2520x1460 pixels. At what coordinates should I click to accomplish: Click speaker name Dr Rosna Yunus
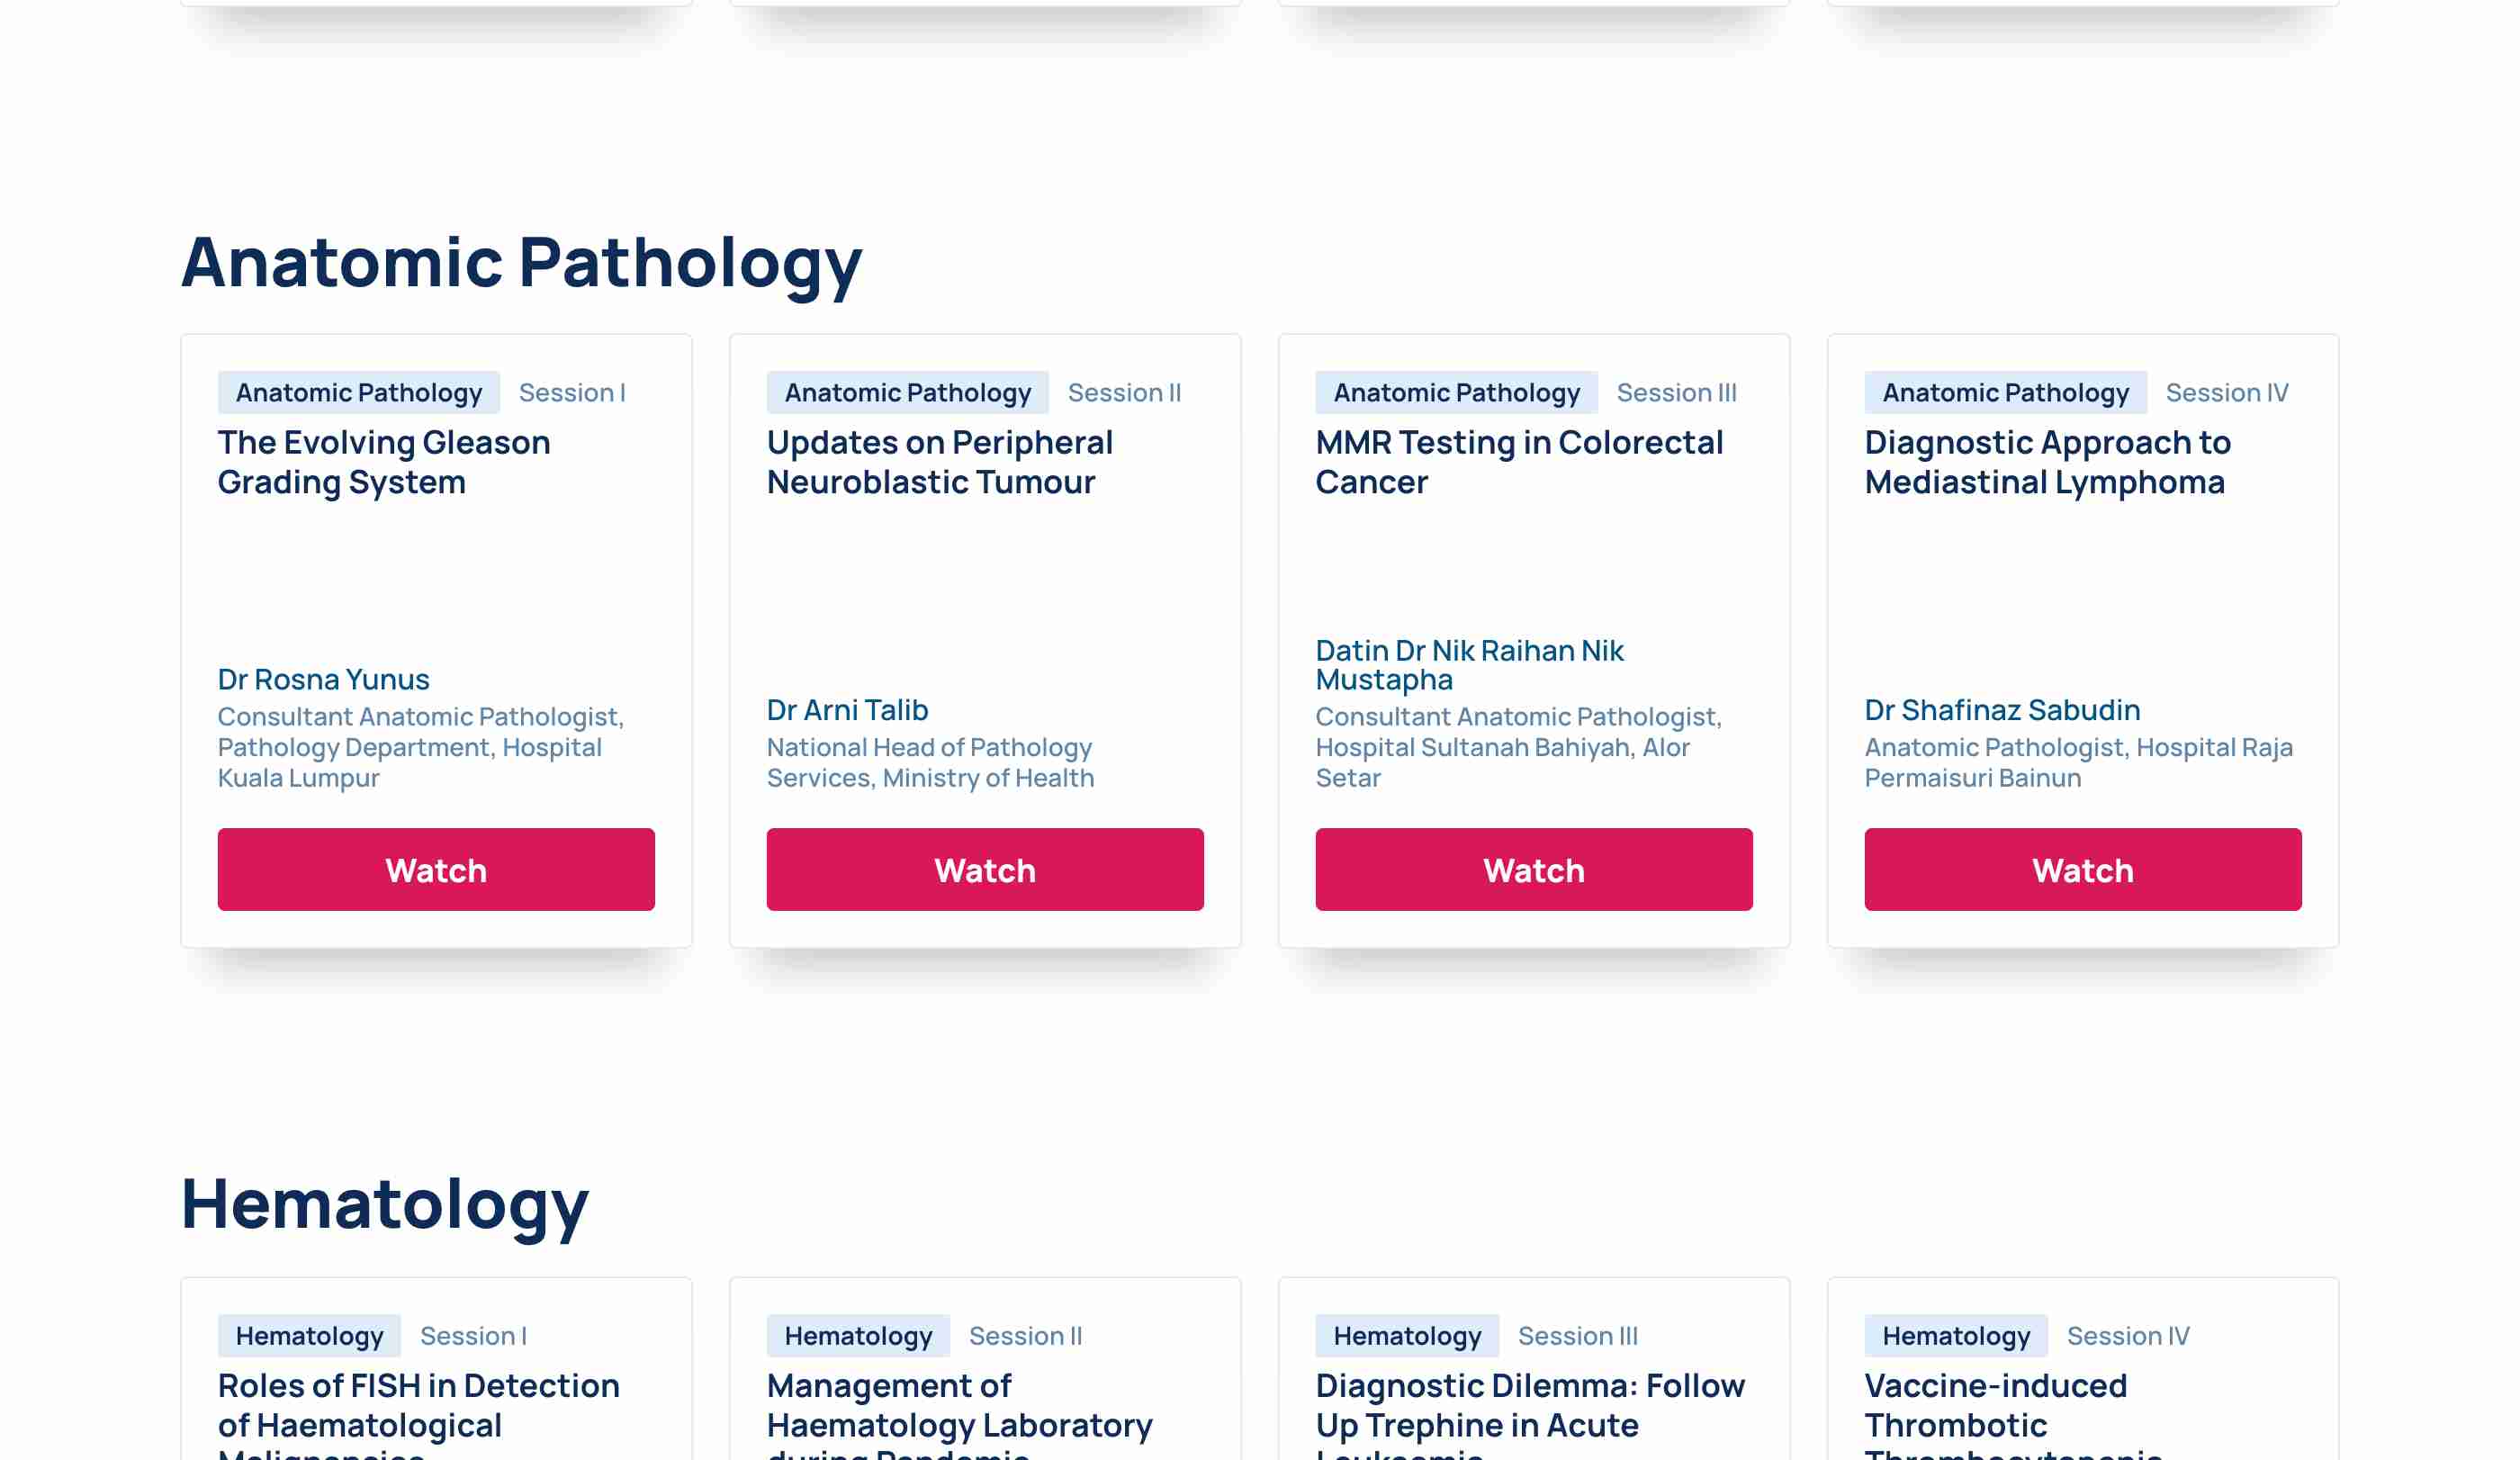pyautogui.click(x=324, y=679)
